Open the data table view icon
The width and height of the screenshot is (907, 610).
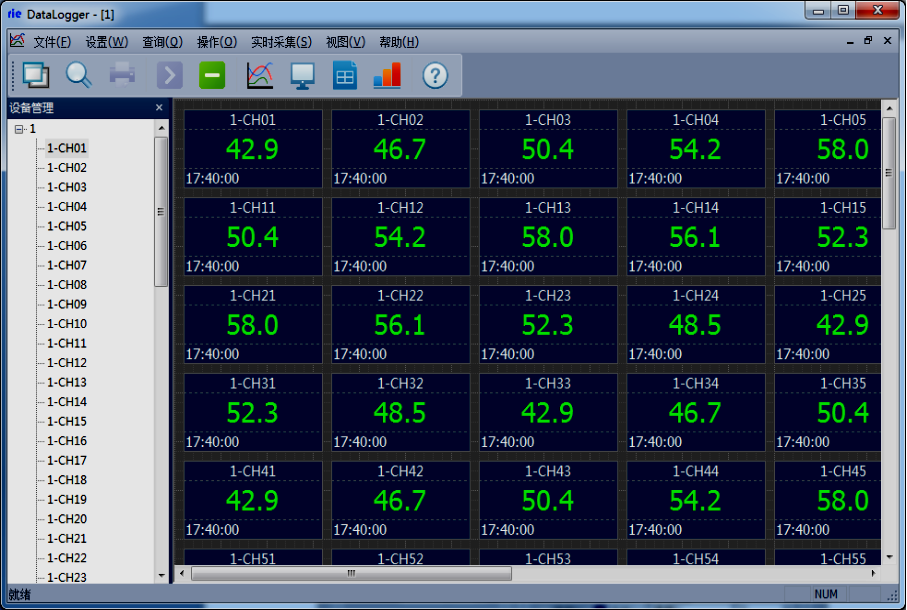click(x=344, y=75)
